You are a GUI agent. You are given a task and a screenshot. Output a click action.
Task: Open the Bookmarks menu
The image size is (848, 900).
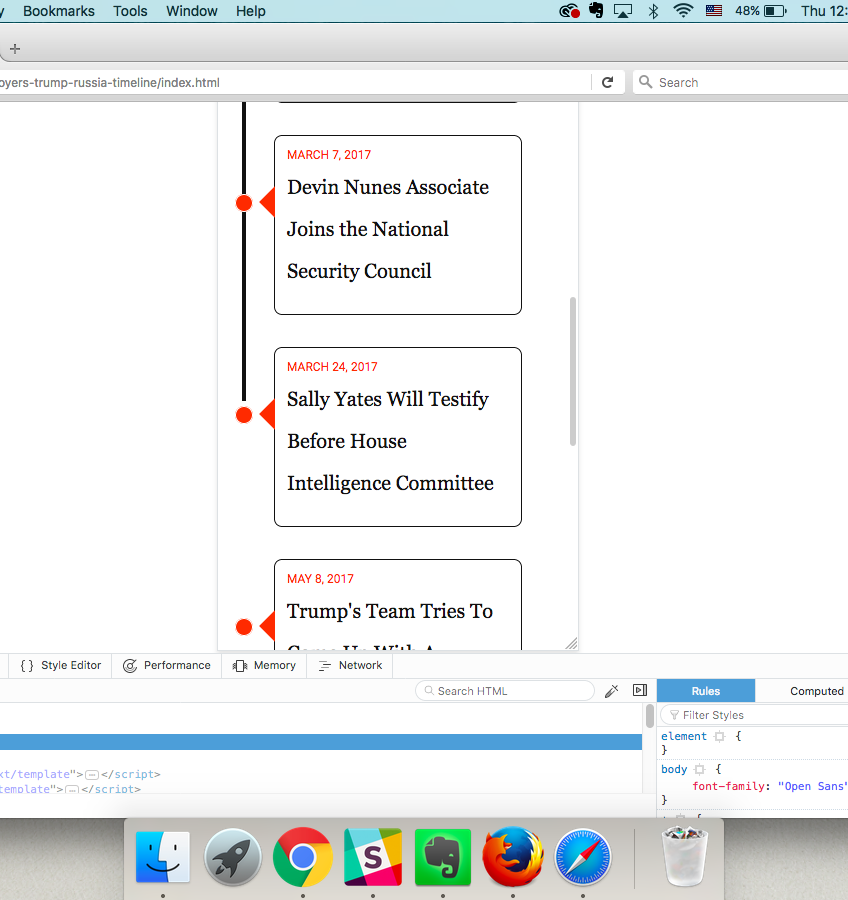[59, 11]
